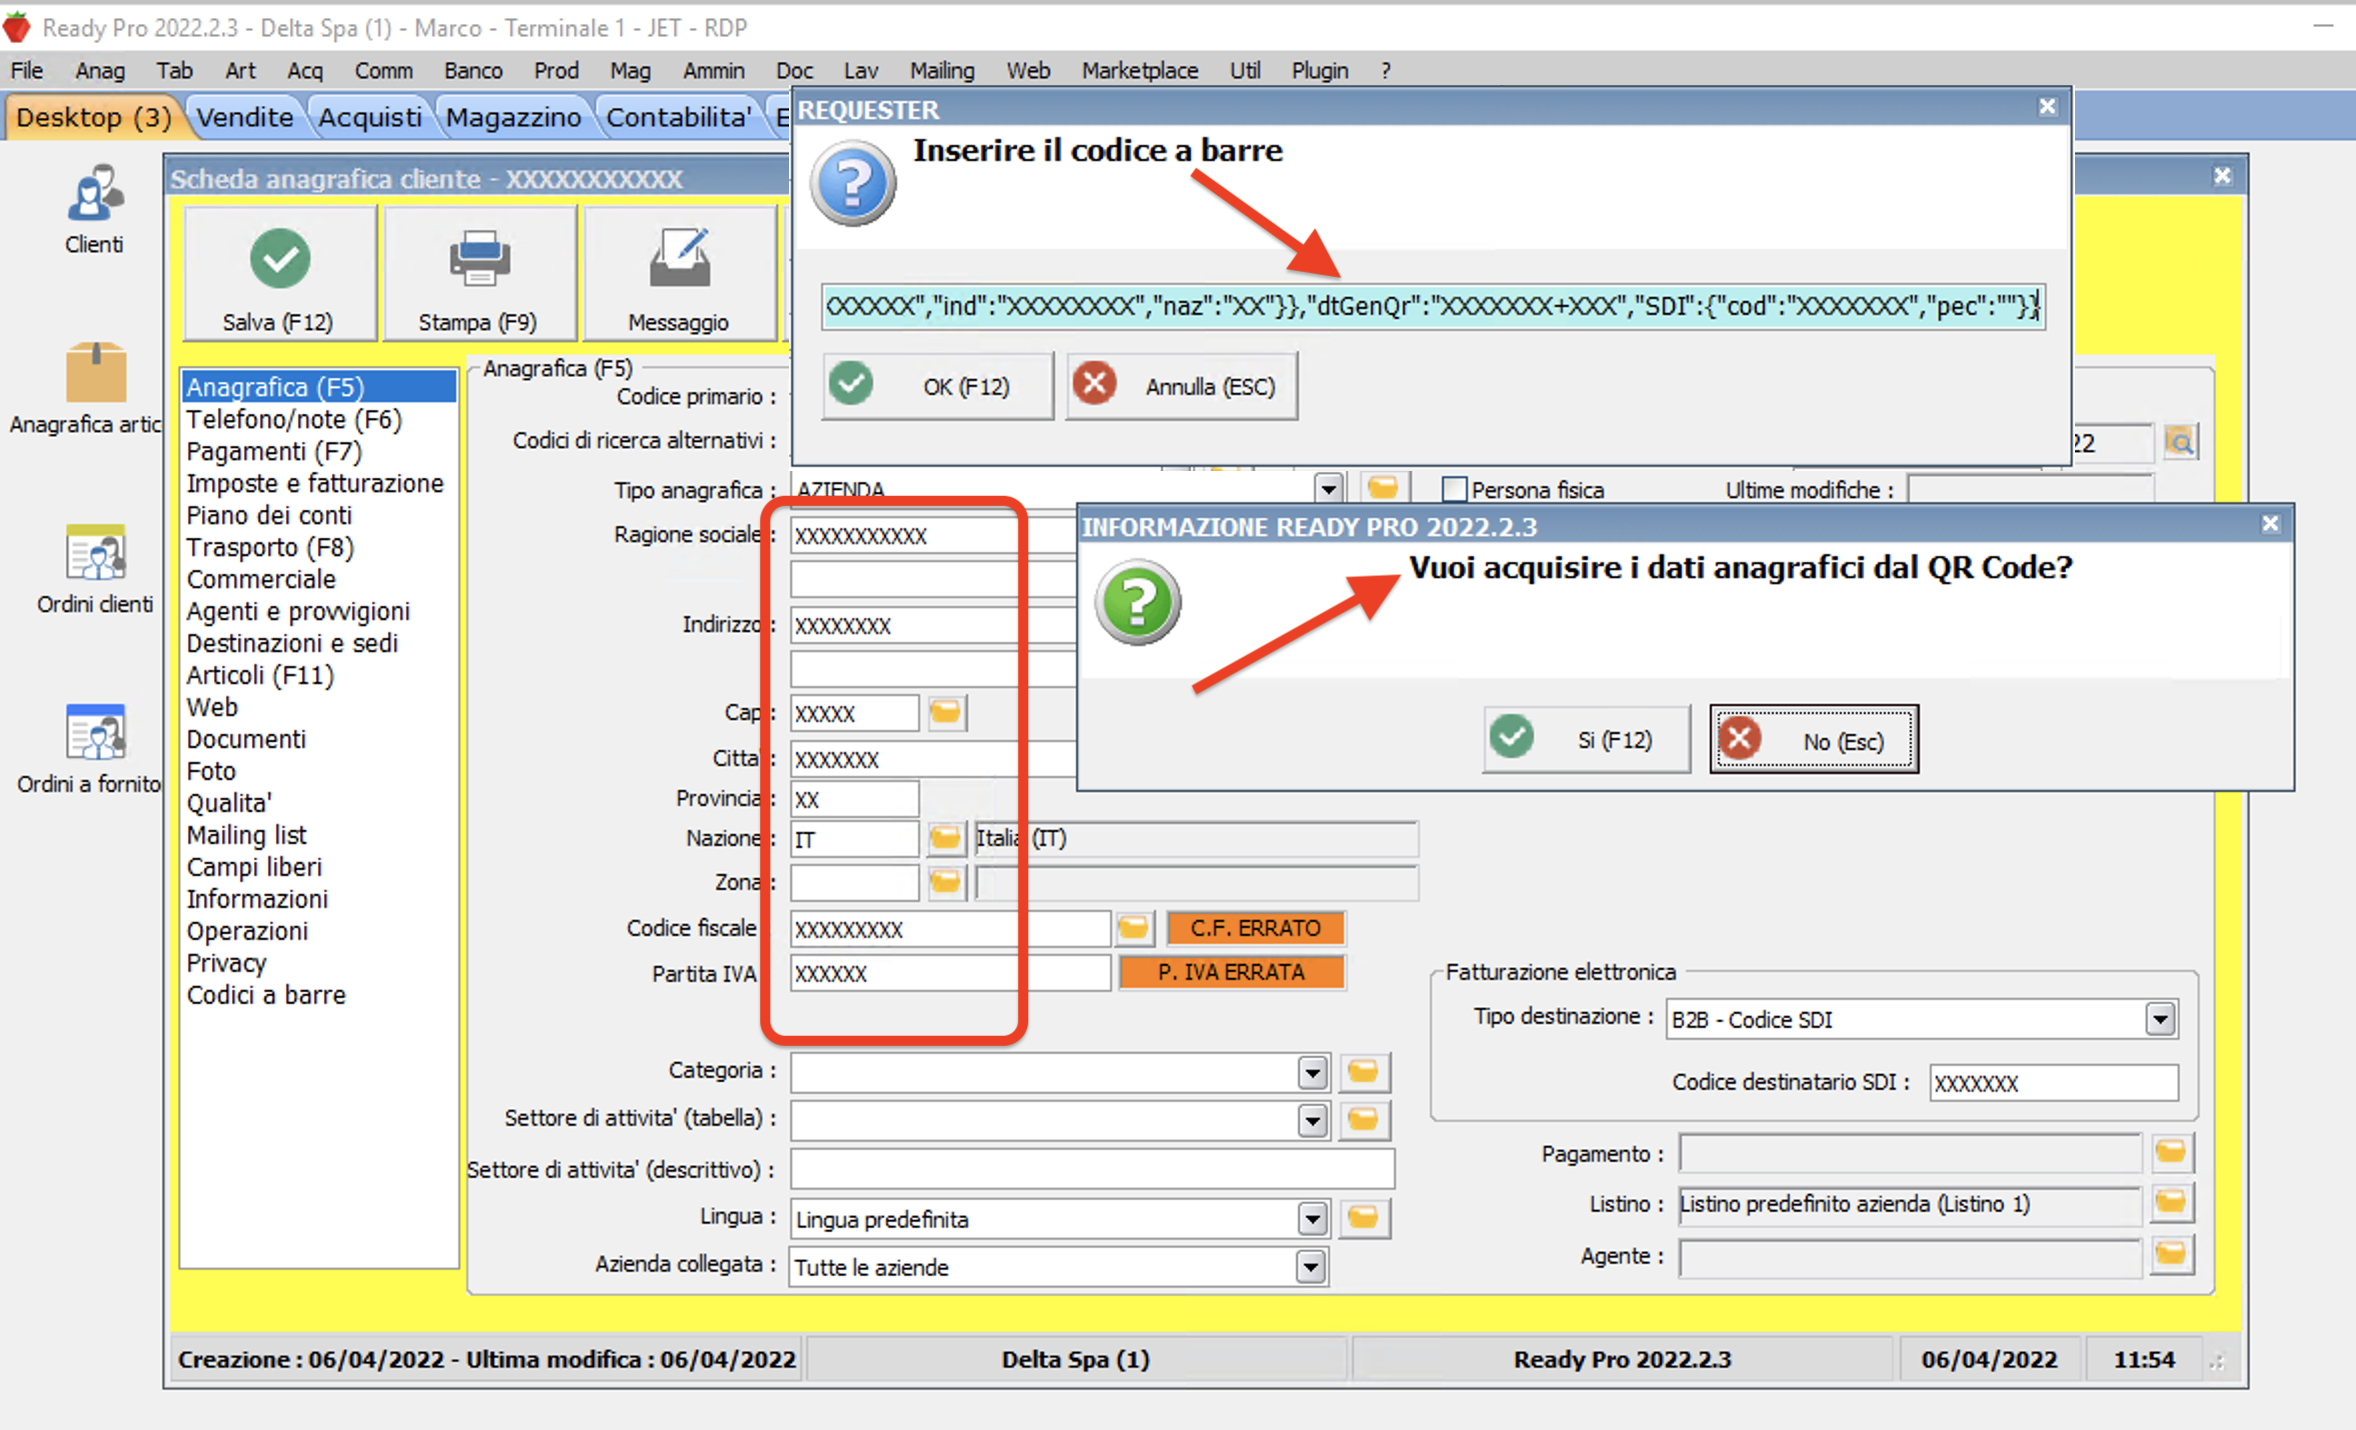Expand the Tipo anagrafica dropdown
Viewport: 2356px width, 1430px height.
[1328, 490]
